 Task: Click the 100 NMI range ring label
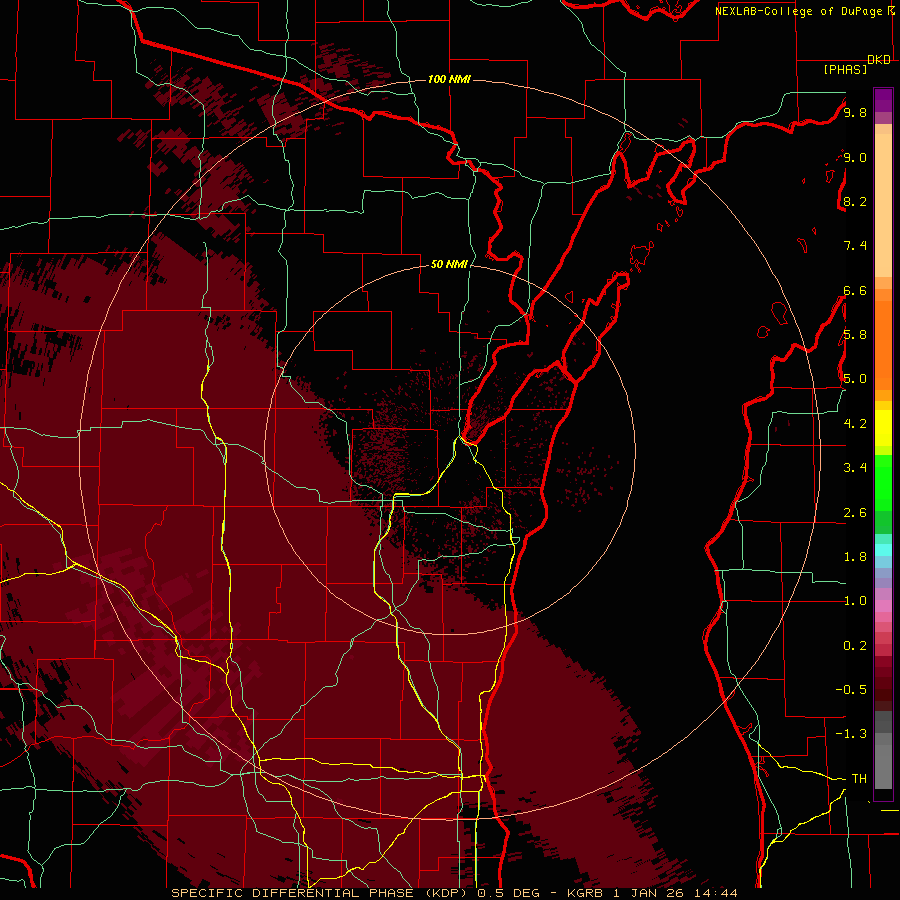[x=449, y=79]
